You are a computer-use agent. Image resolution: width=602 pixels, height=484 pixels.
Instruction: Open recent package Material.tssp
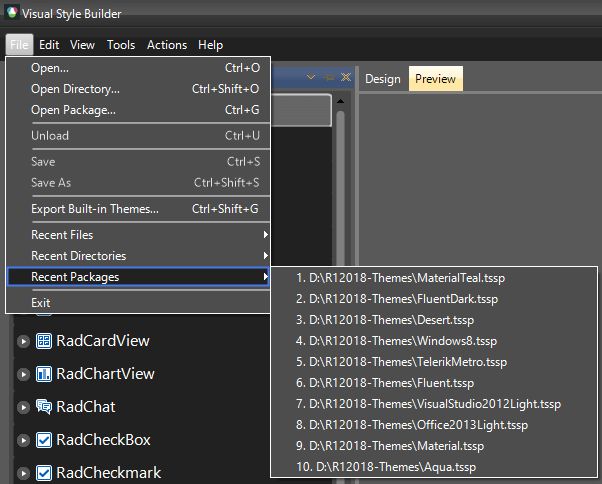(434, 446)
